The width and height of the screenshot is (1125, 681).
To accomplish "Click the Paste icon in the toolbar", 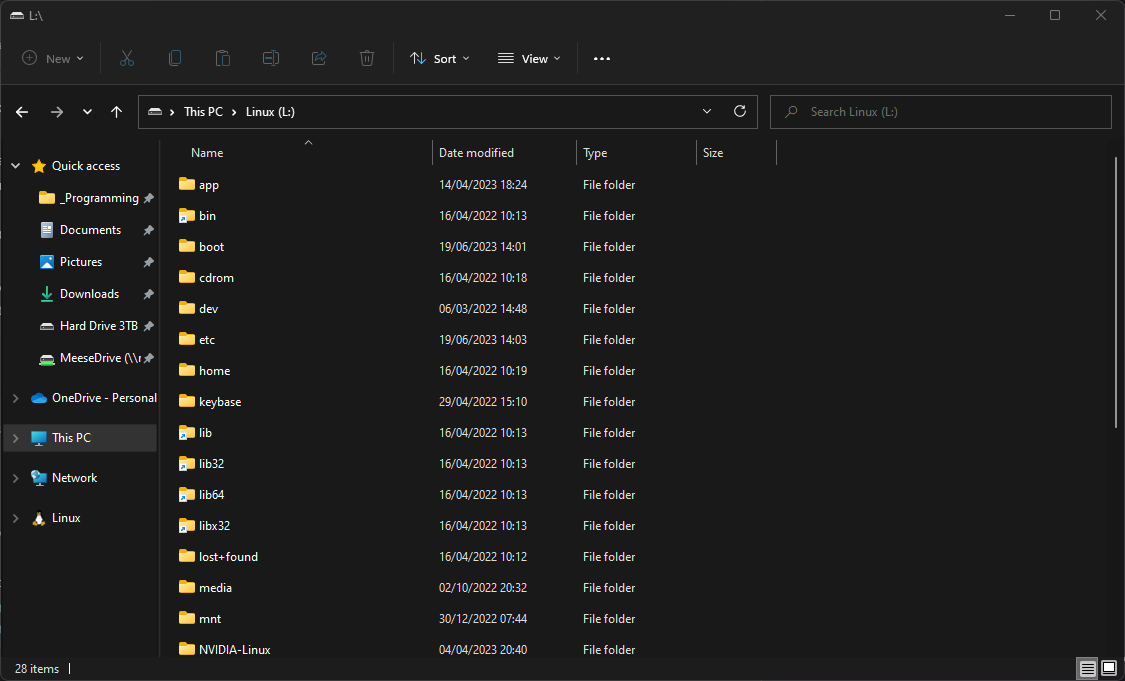I will click(223, 58).
